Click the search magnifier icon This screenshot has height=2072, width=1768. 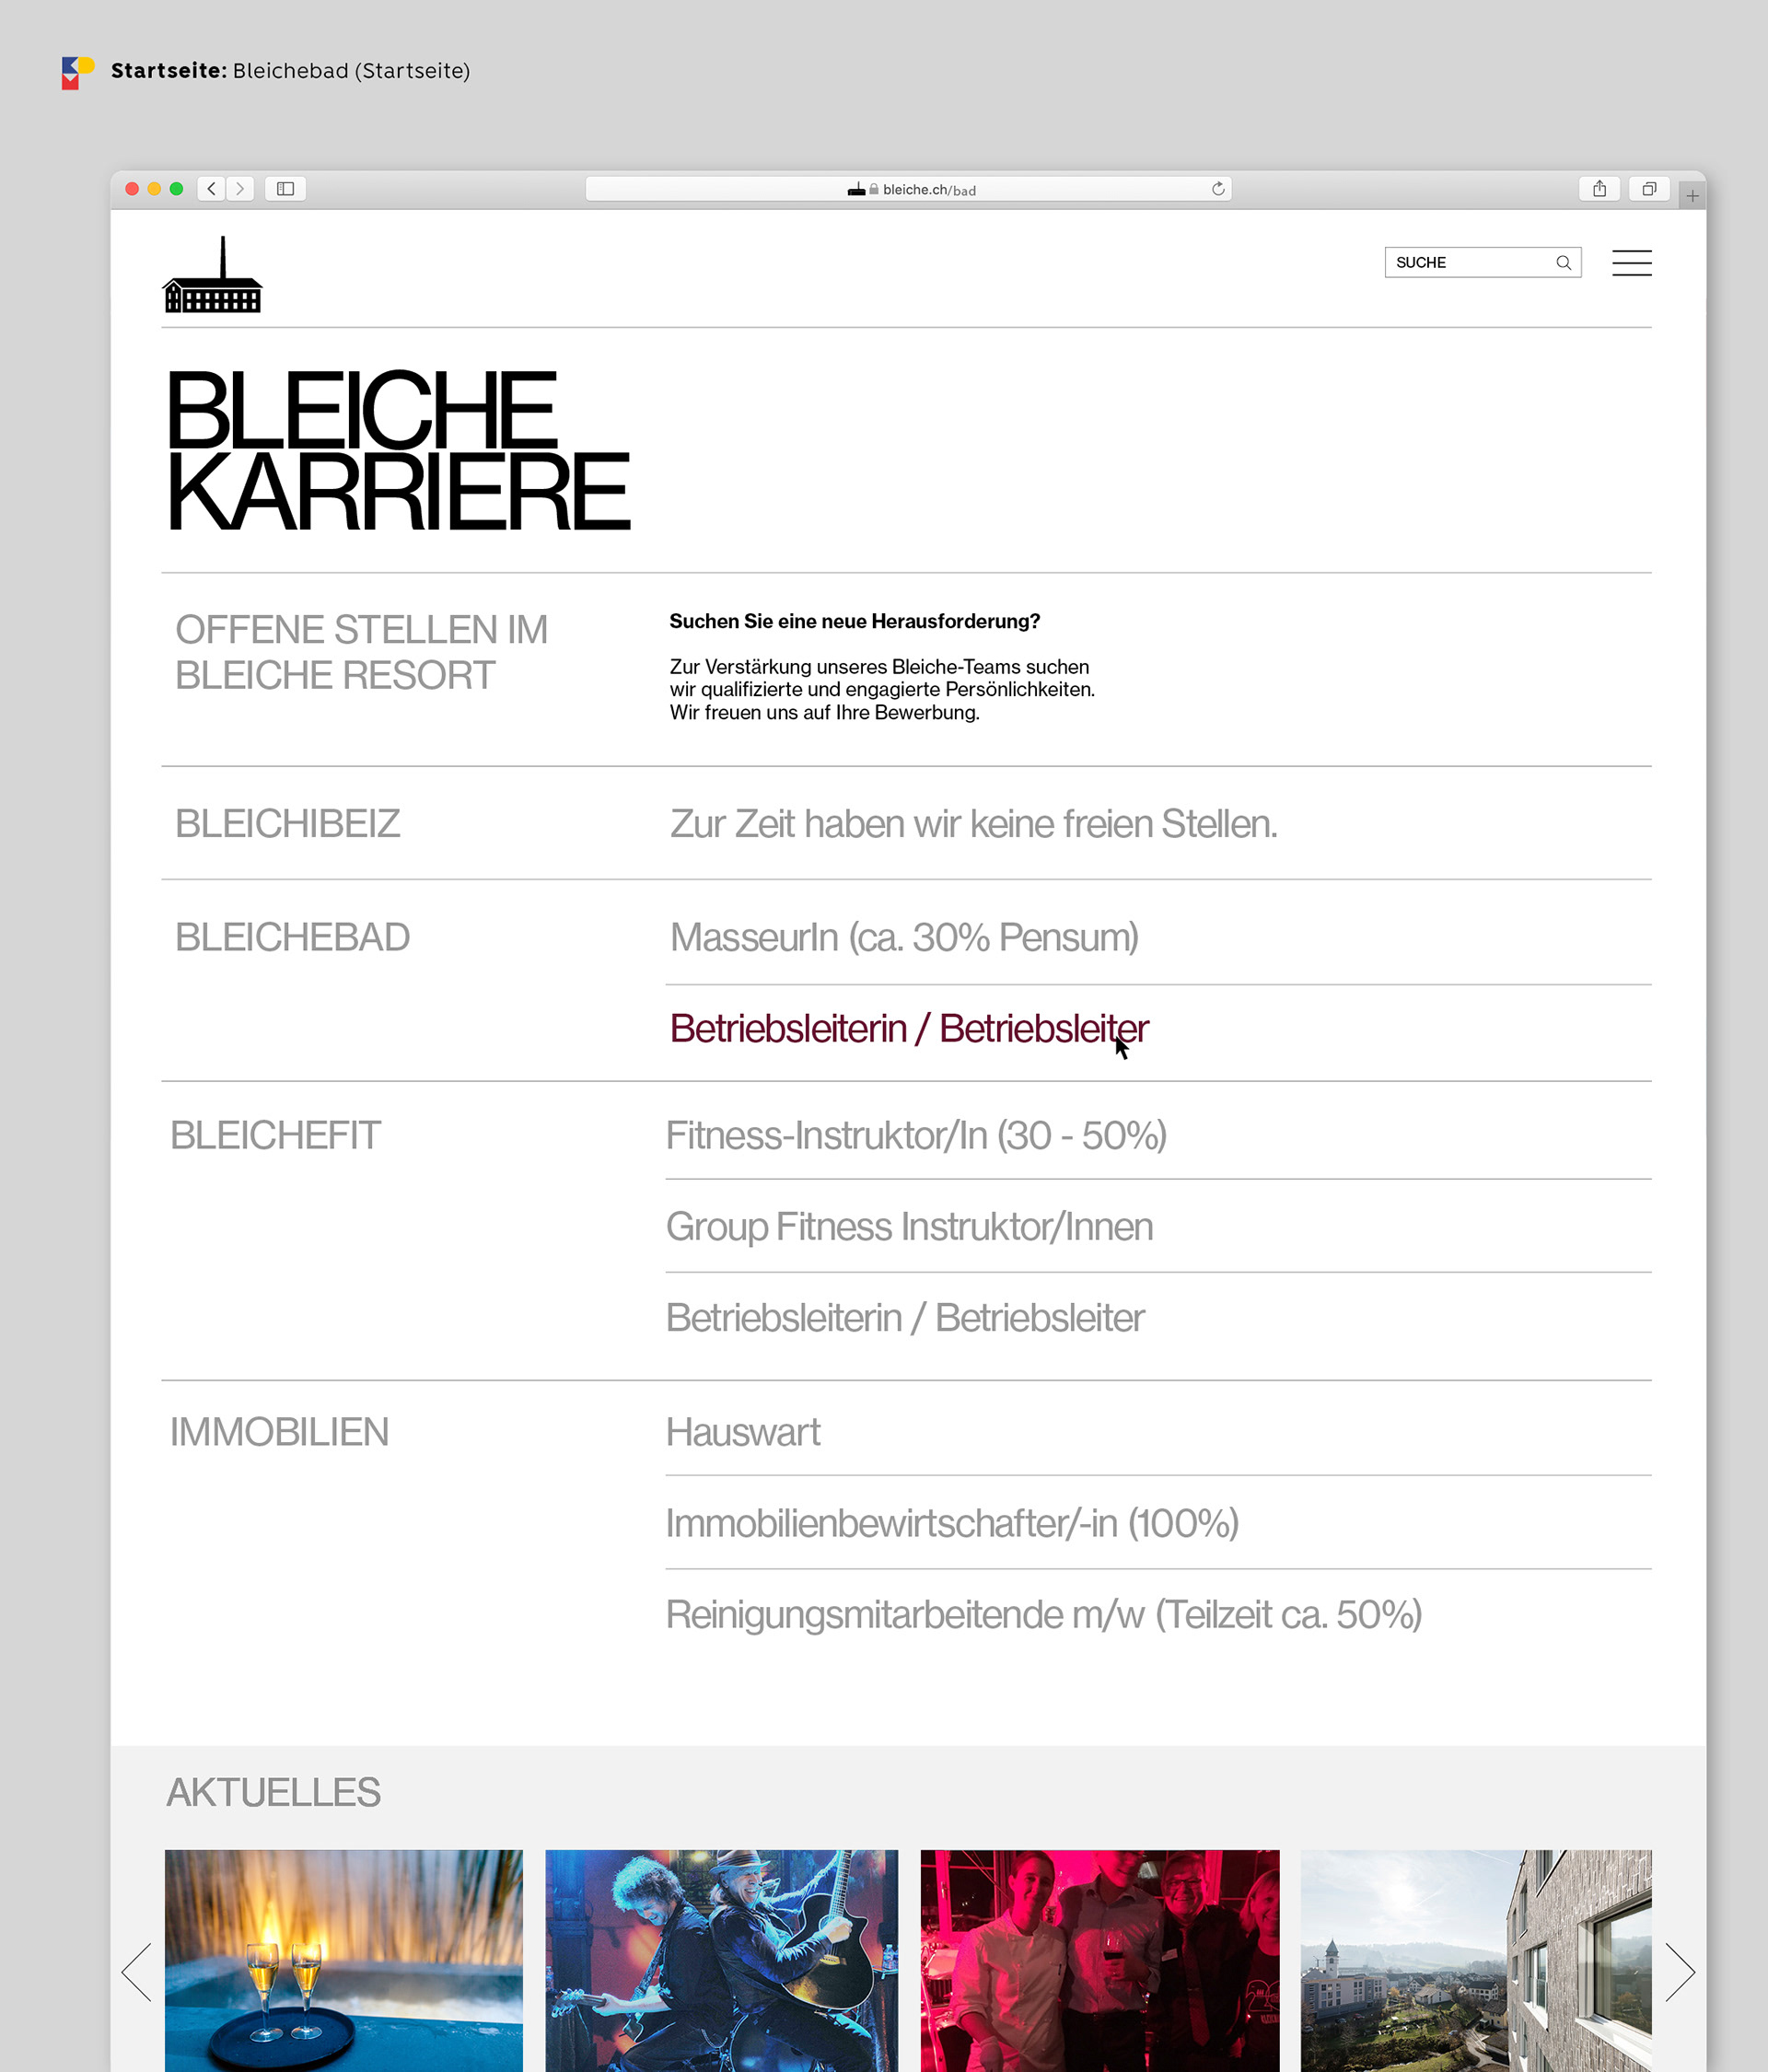[x=1563, y=263]
